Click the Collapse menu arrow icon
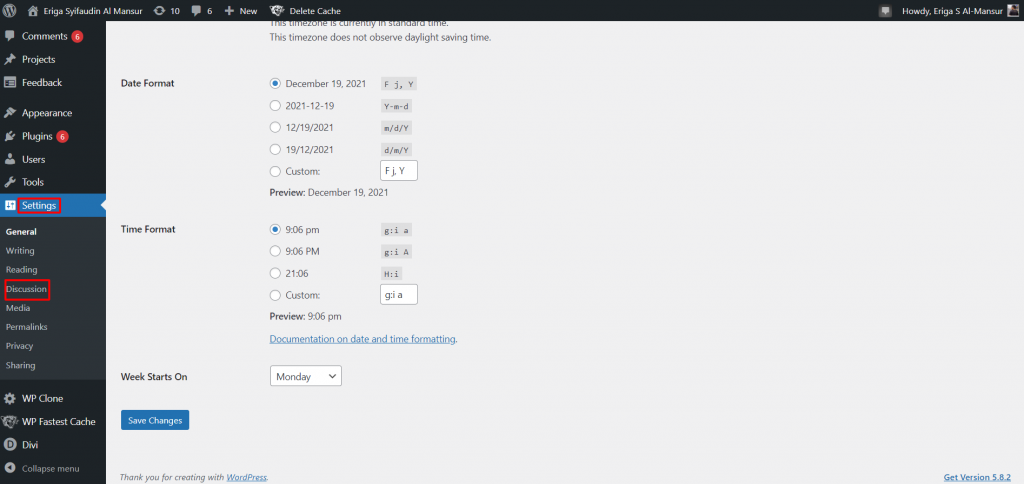The width and height of the screenshot is (1024, 484). (10, 468)
